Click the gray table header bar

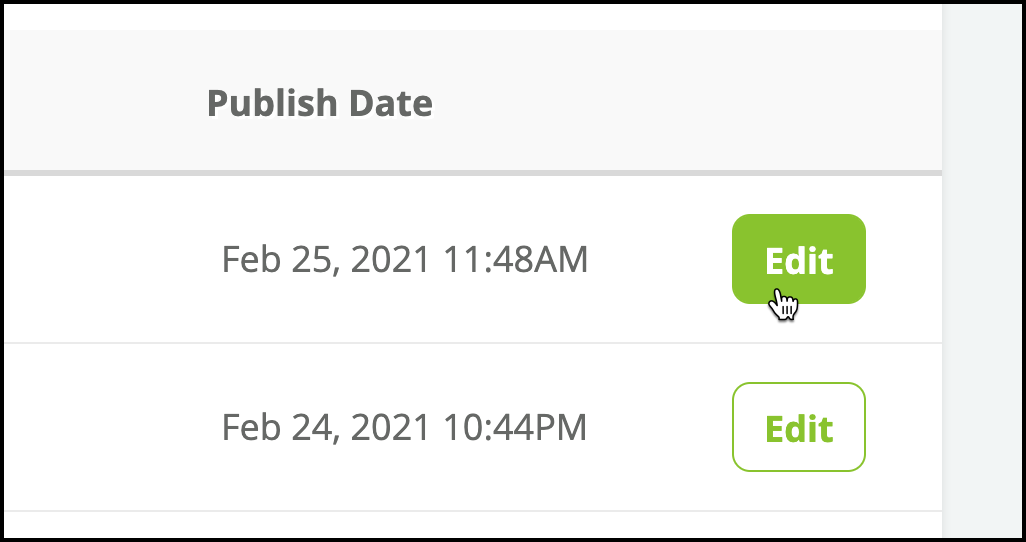pyautogui.click(x=473, y=100)
